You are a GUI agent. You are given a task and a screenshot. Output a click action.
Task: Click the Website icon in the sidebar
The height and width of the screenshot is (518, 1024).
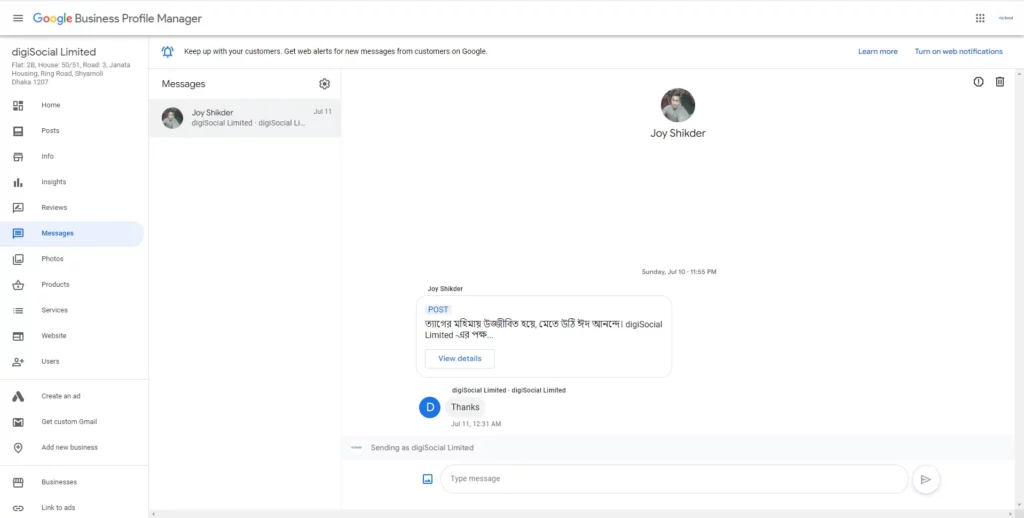18,336
